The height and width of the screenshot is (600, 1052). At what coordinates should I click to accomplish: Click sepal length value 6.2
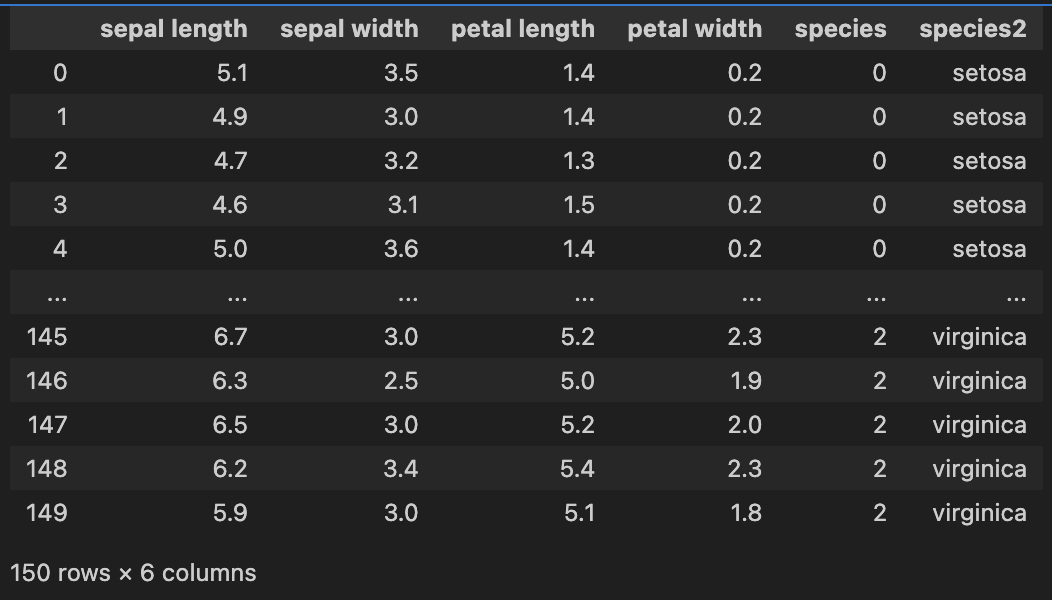pyautogui.click(x=230, y=469)
